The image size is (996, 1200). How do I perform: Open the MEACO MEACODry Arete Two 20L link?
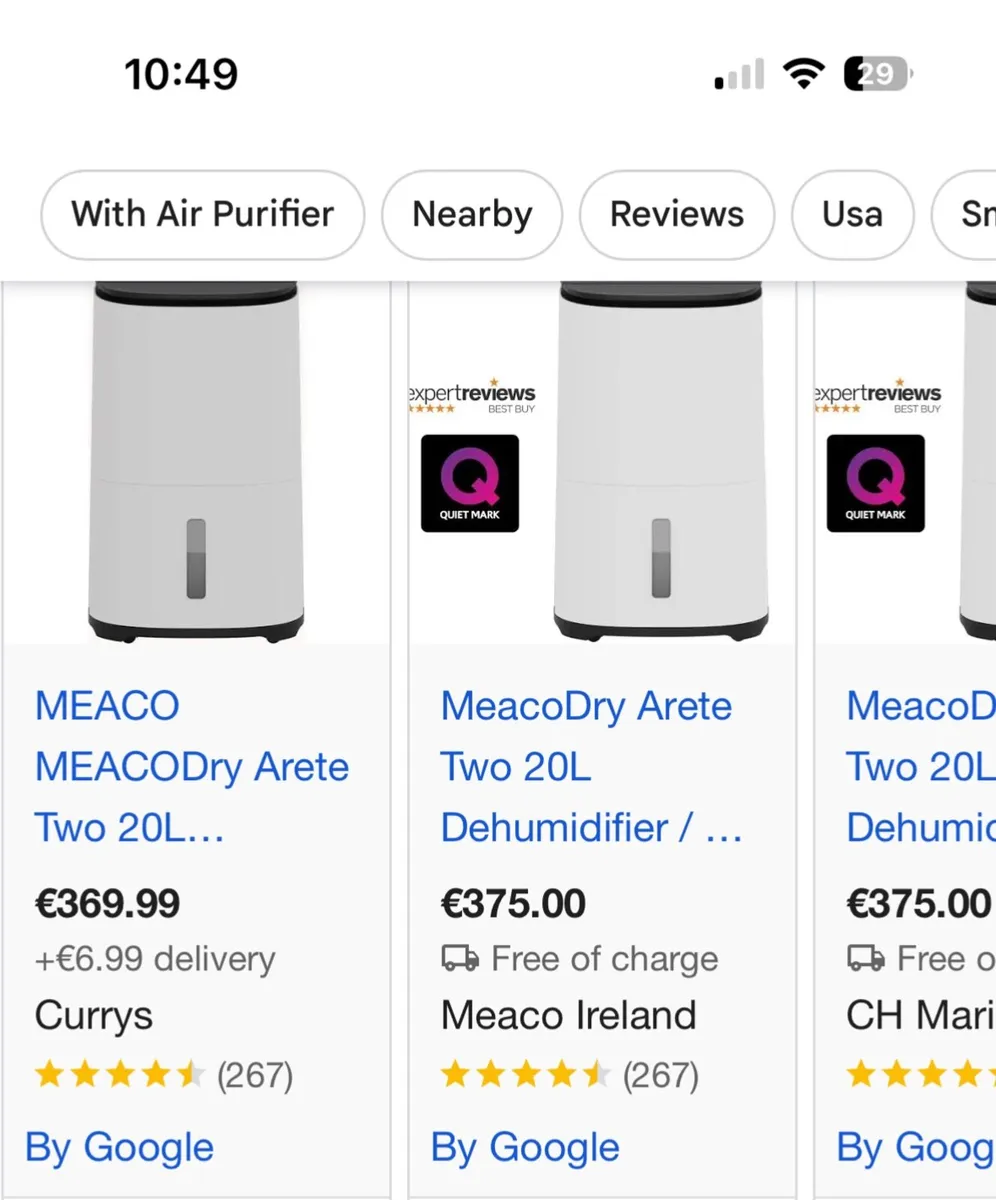coord(191,767)
